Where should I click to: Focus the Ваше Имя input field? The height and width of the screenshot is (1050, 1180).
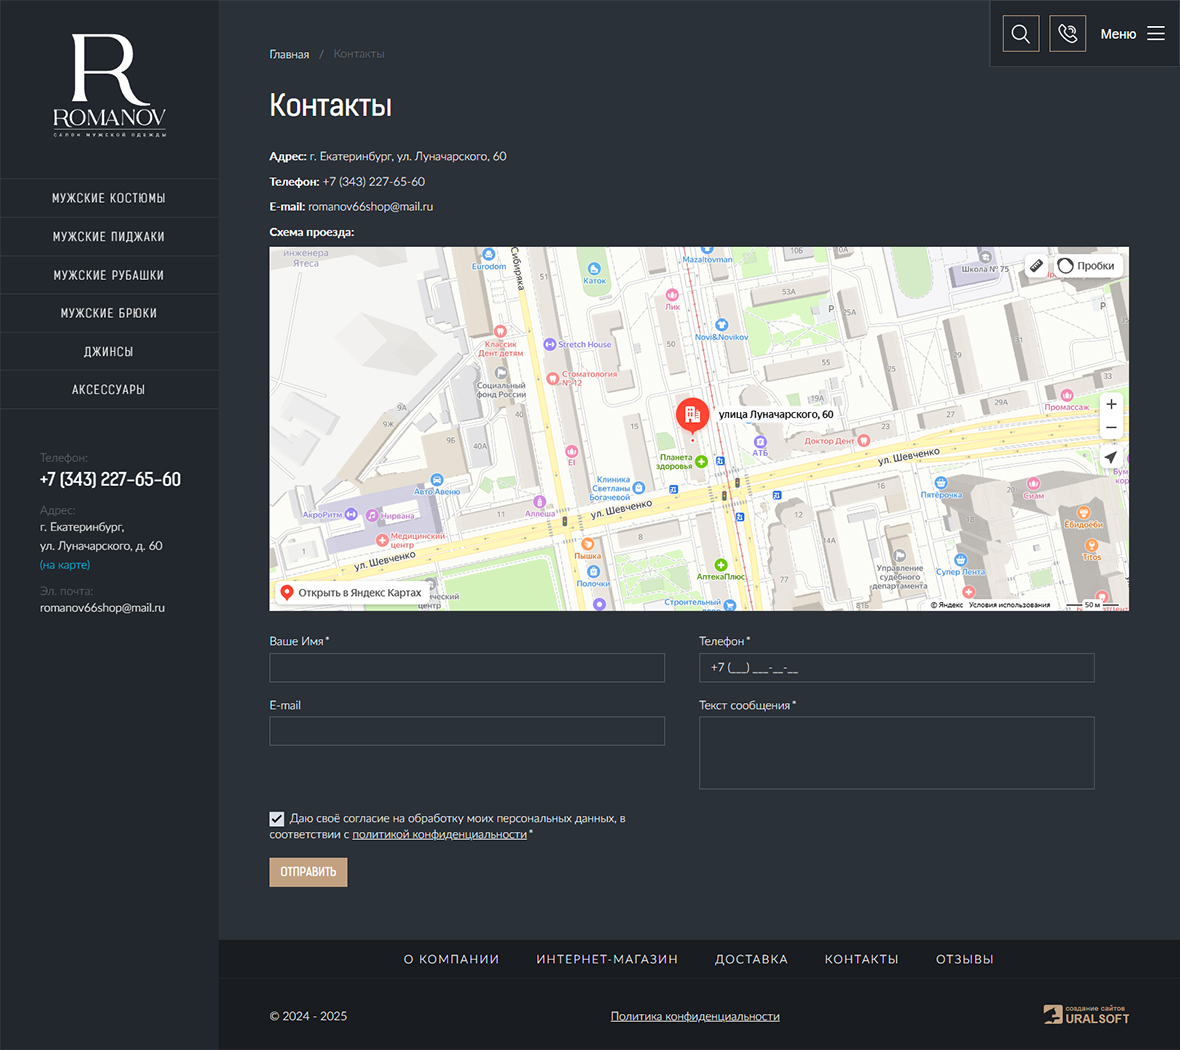(466, 668)
